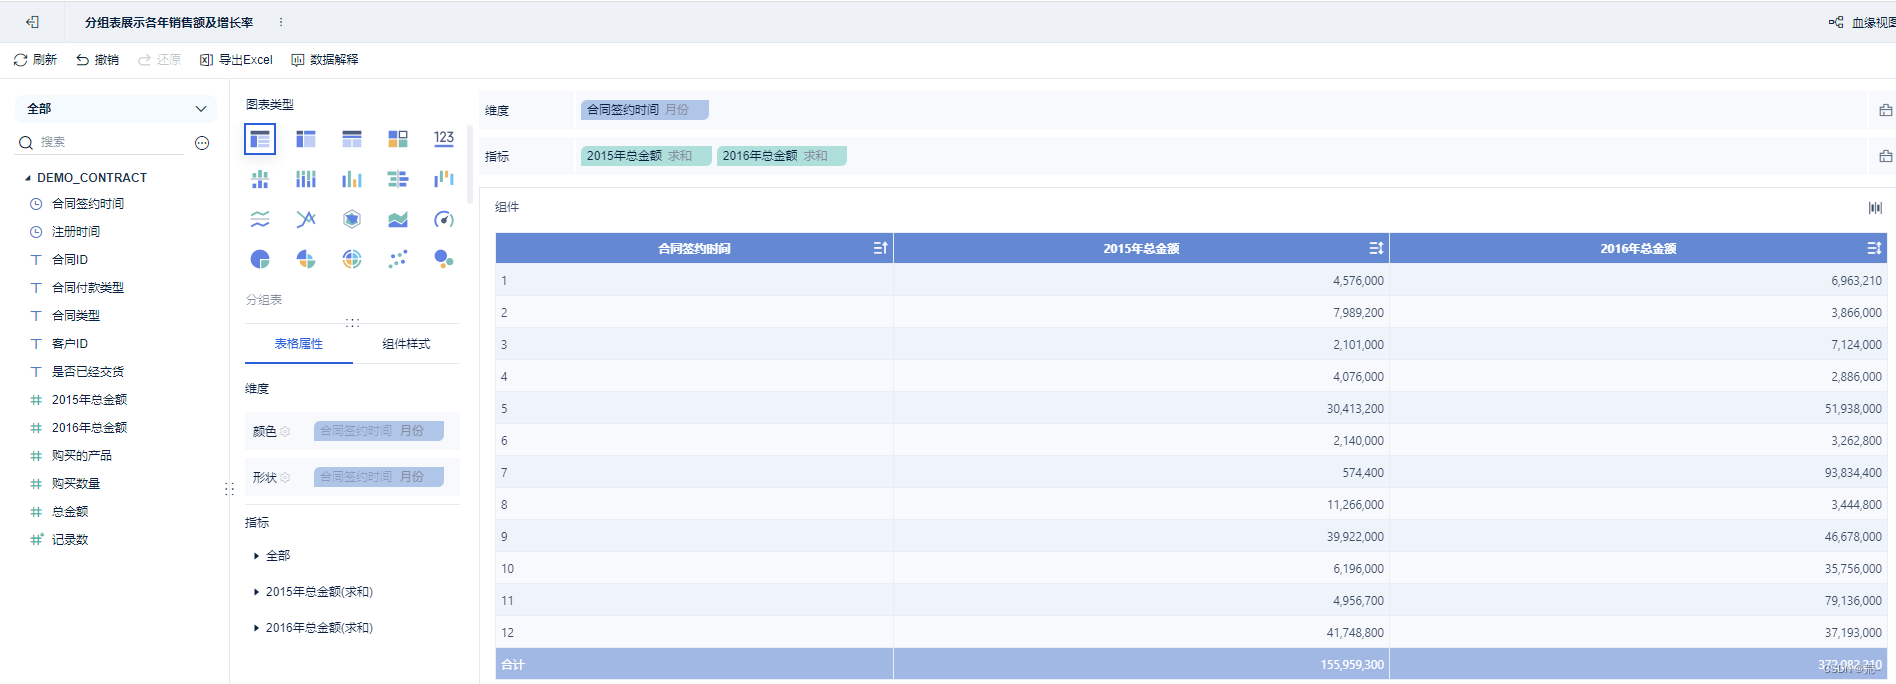Sort the 合同签约时间 column
The width and height of the screenshot is (1896, 684).
point(880,248)
